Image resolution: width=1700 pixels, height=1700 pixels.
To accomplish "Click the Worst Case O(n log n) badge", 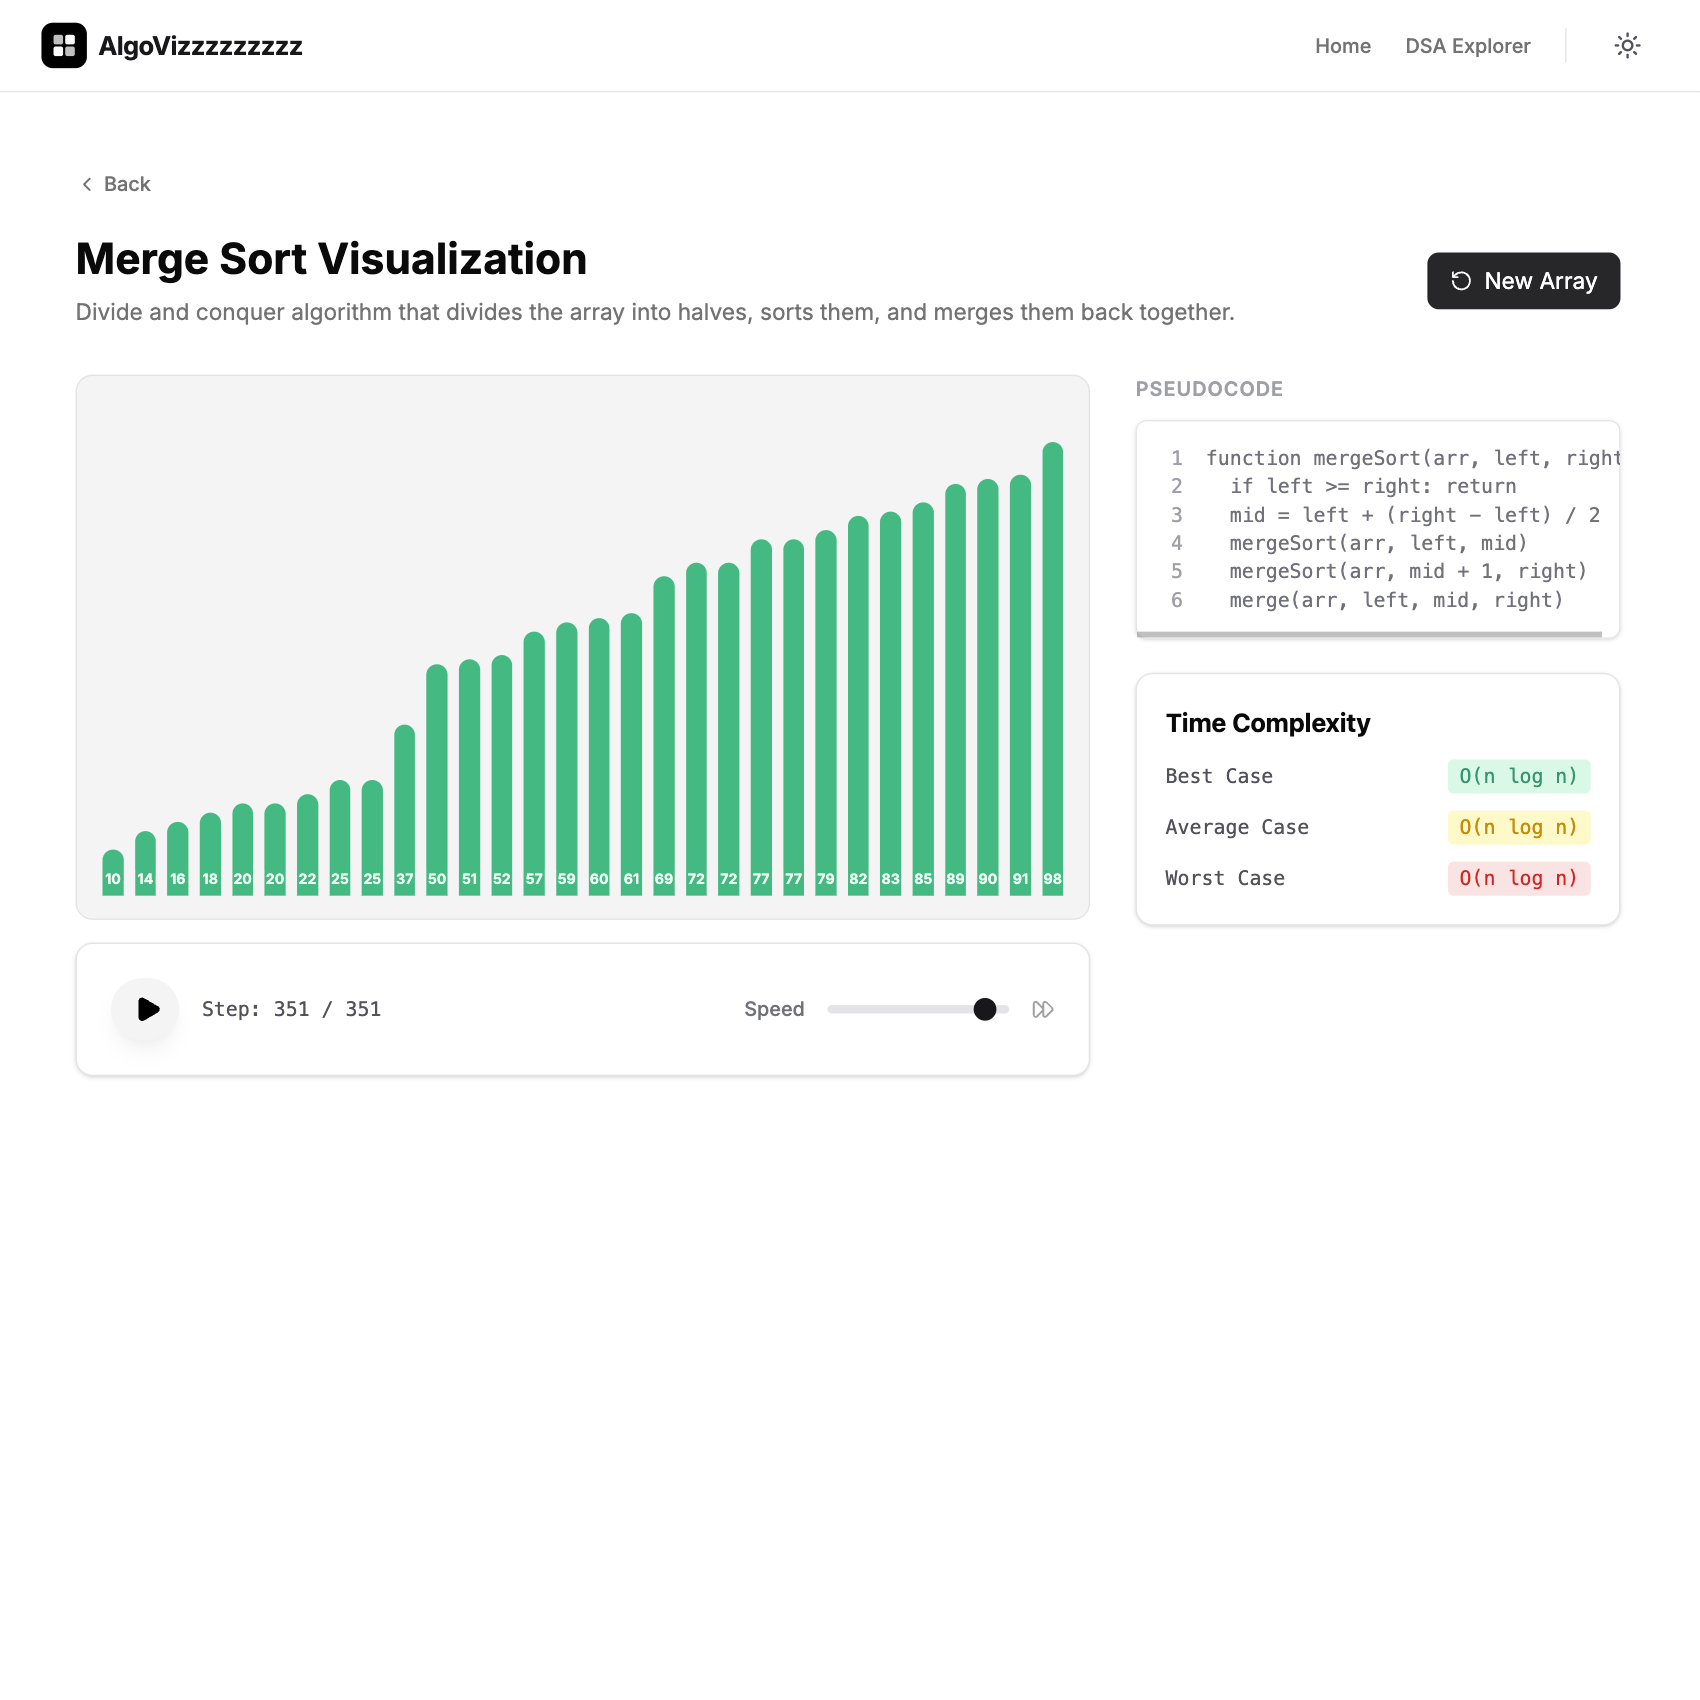I will (1518, 878).
